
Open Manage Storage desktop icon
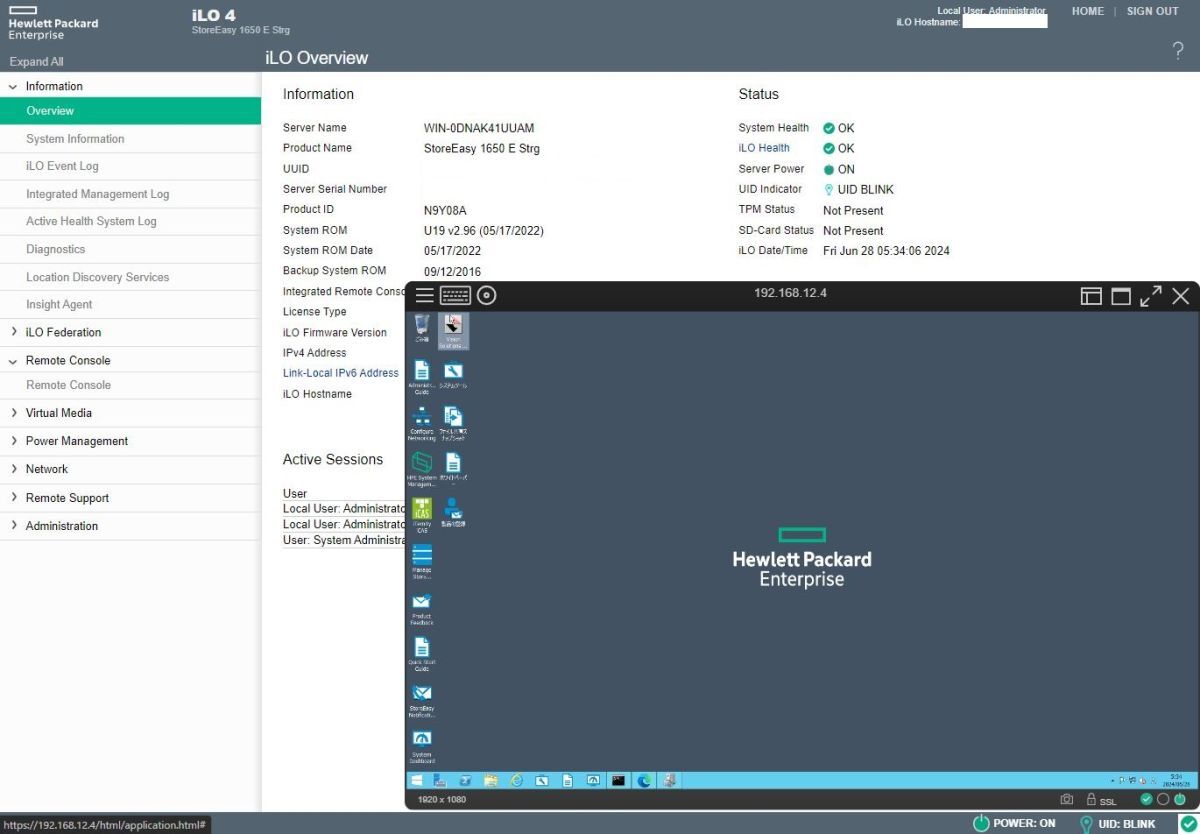pos(421,561)
